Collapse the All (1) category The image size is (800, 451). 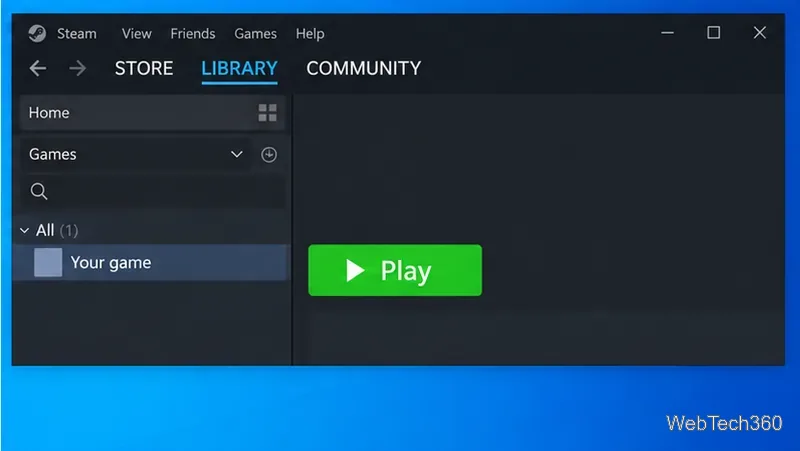coord(24,231)
